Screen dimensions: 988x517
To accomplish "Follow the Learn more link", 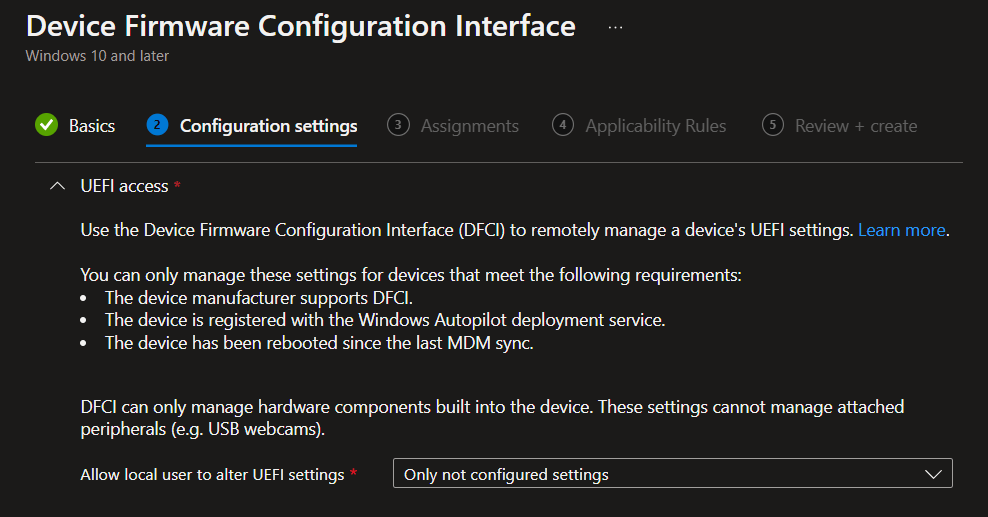I will pyautogui.click(x=901, y=230).
